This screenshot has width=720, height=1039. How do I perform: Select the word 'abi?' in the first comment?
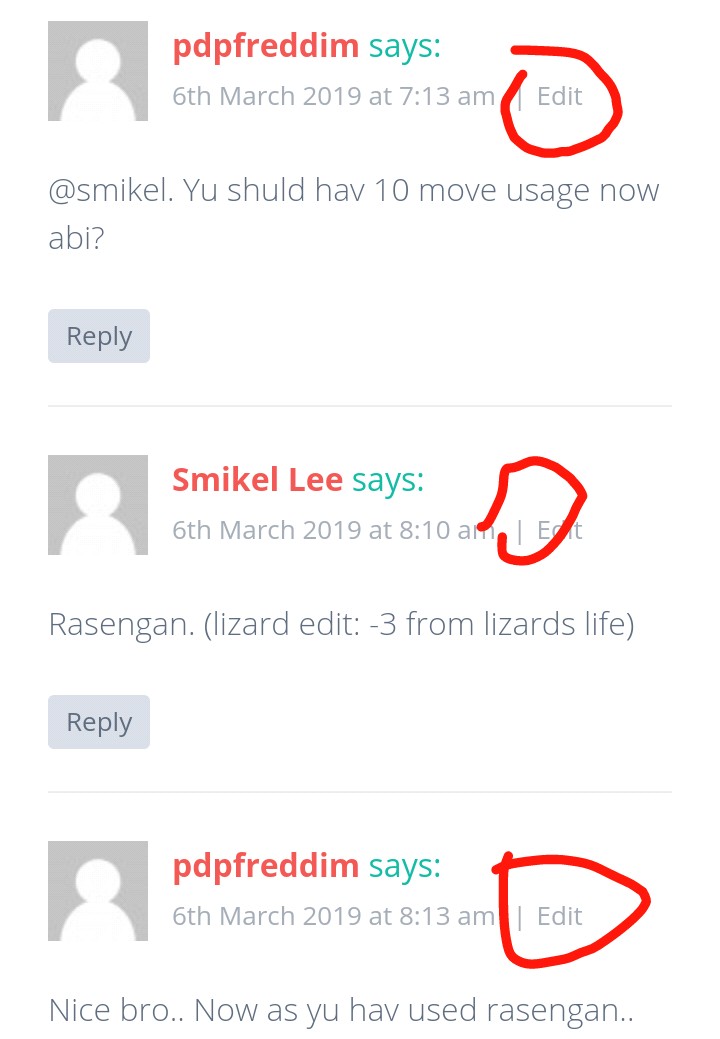click(x=76, y=238)
